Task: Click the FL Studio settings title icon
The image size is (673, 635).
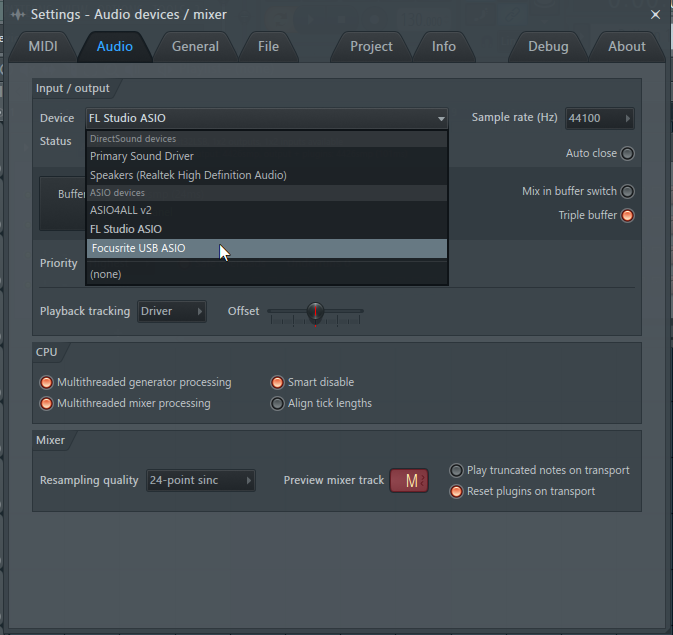Action: point(18,15)
